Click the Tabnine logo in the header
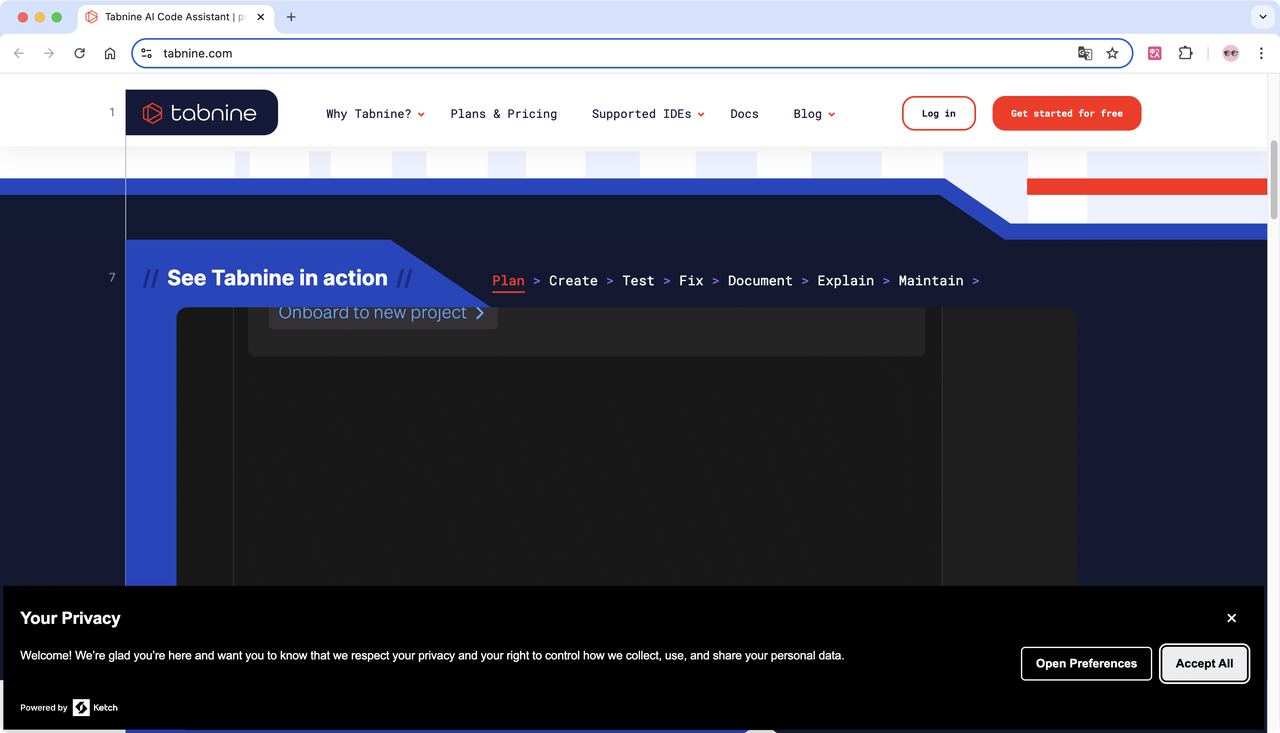This screenshot has height=733, width=1280. click(201, 113)
